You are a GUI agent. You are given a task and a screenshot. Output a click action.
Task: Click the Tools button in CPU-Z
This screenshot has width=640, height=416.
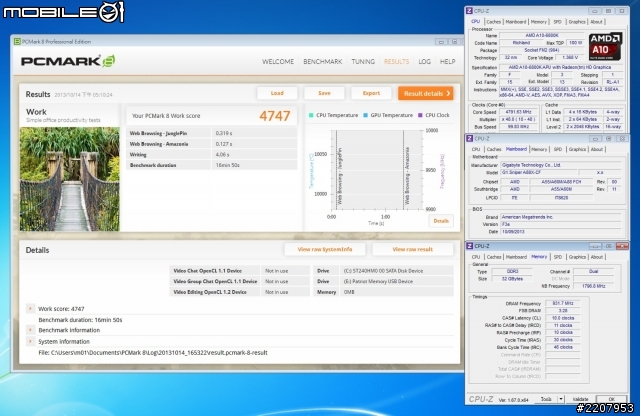pyautogui.click(x=546, y=399)
